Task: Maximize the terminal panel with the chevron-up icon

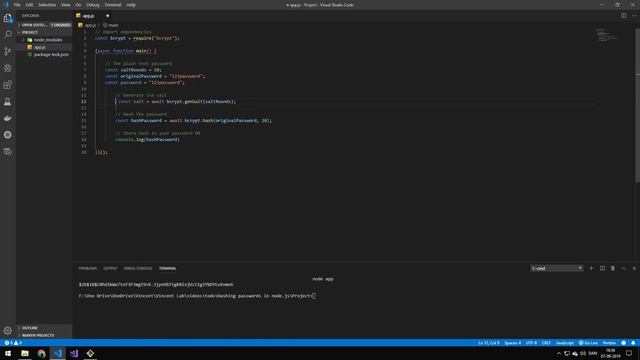Action: (x=623, y=268)
